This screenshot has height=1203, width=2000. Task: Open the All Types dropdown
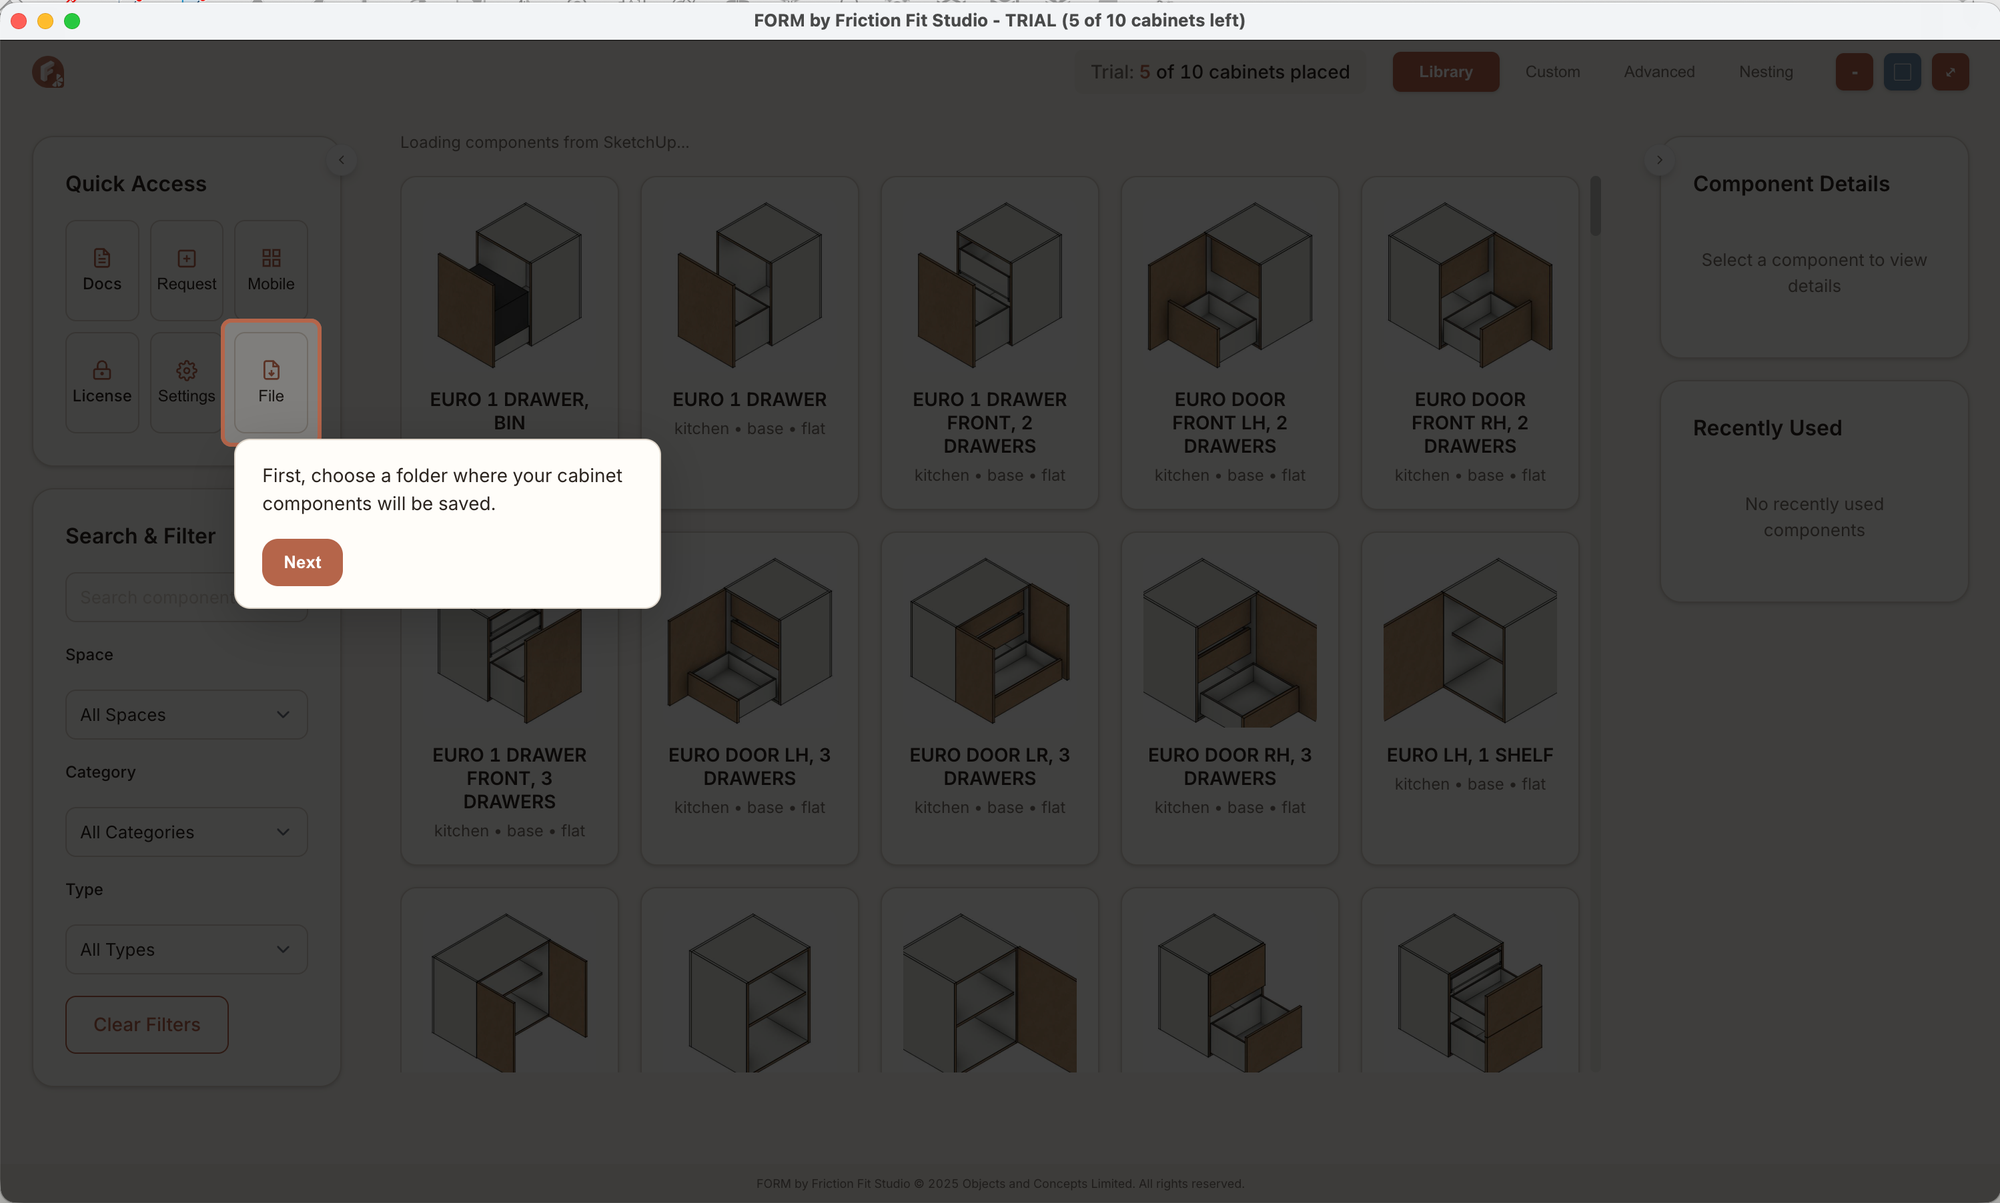pos(186,949)
